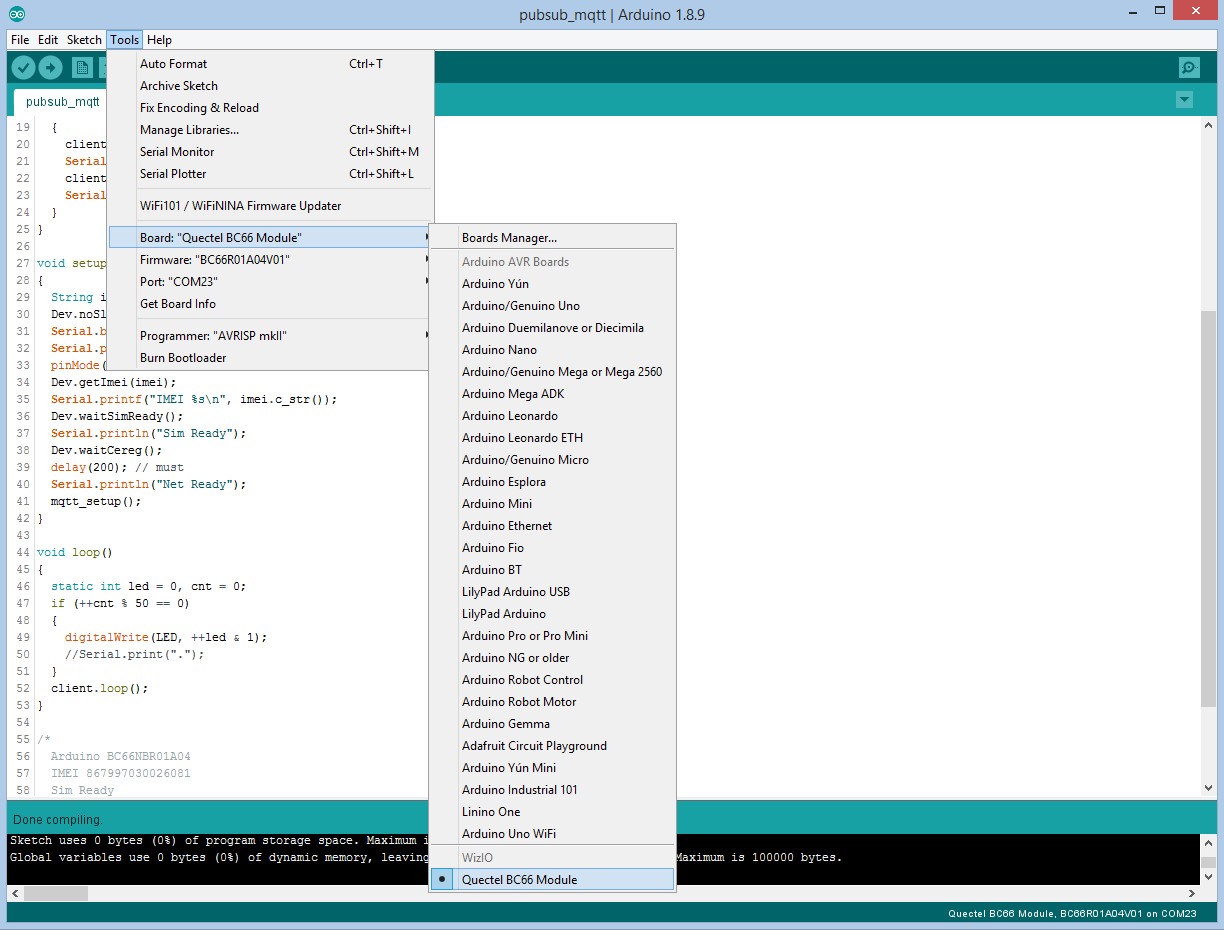
Task: Click the 'Done compiling.' status text
Action: pyautogui.click(x=58, y=819)
